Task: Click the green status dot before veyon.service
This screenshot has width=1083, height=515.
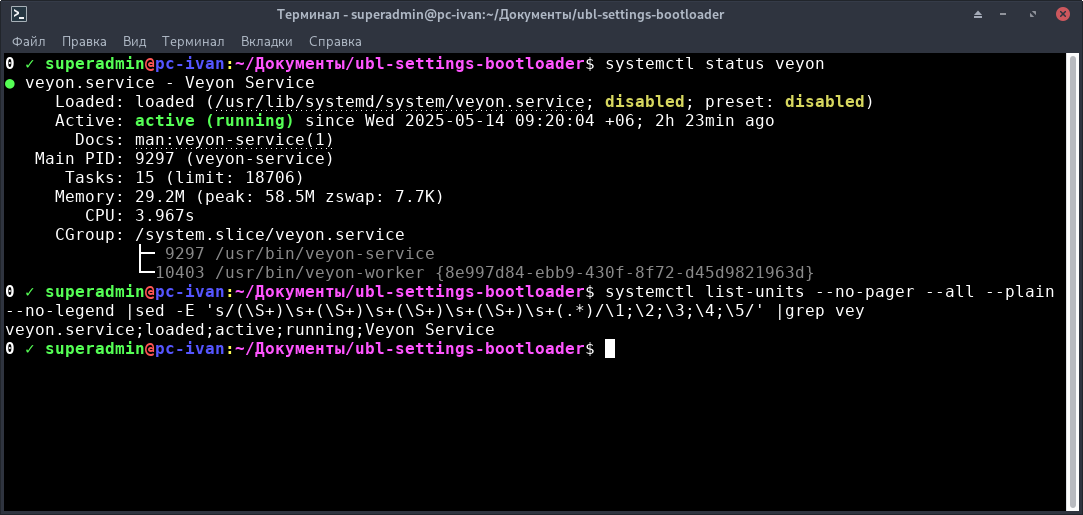Action: (10, 84)
